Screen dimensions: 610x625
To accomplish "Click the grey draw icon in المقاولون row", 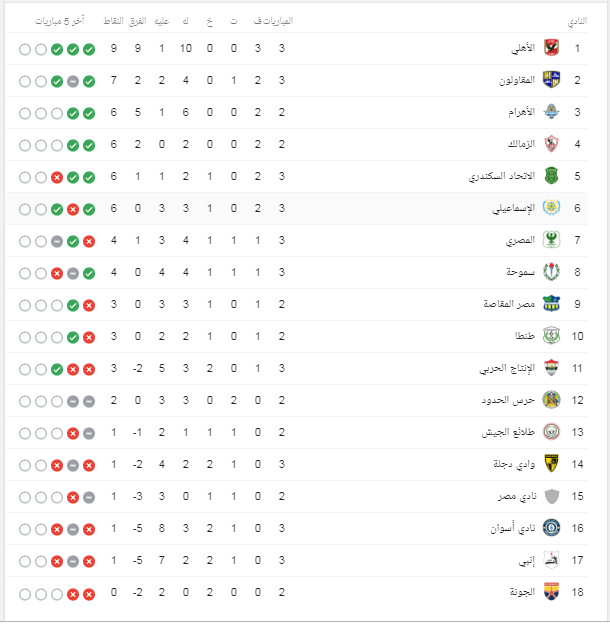I will [73, 80].
